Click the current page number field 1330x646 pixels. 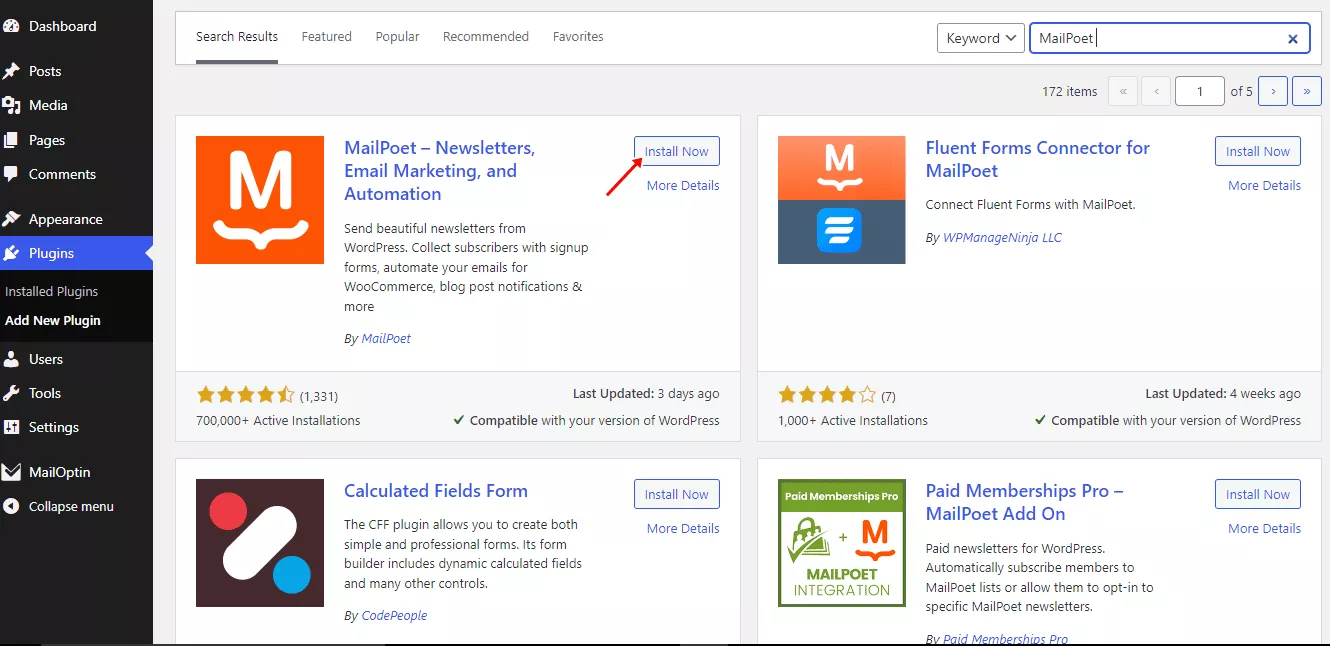coord(1200,91)
